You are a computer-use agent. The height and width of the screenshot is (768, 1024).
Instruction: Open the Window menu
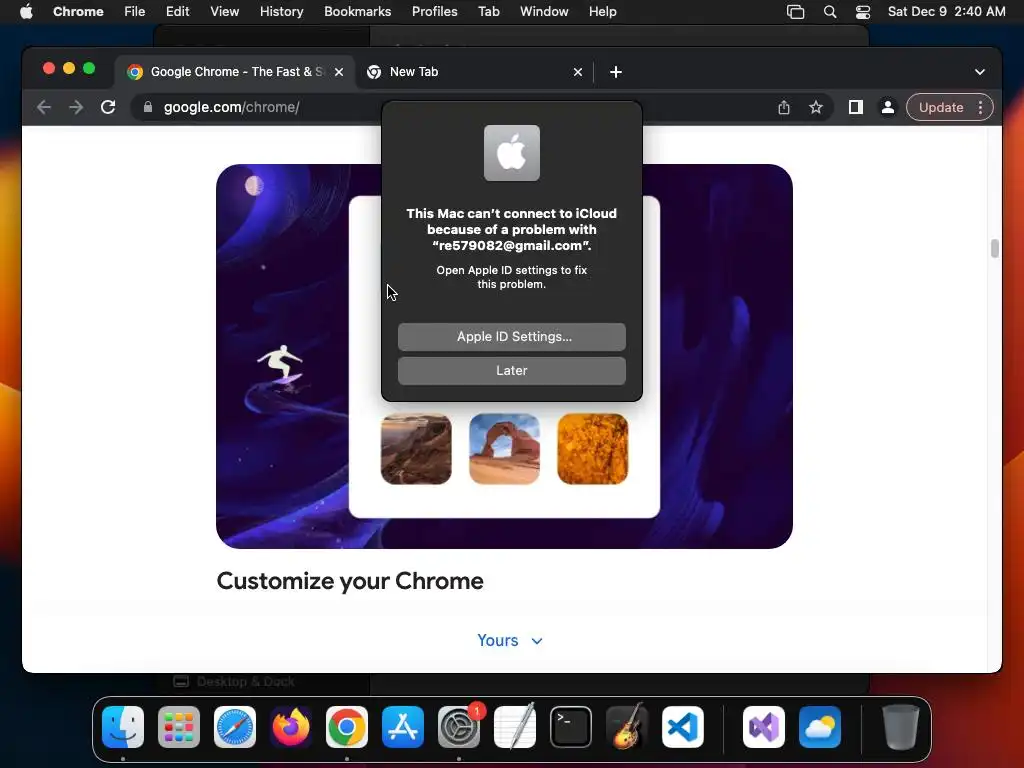point(544,12)
